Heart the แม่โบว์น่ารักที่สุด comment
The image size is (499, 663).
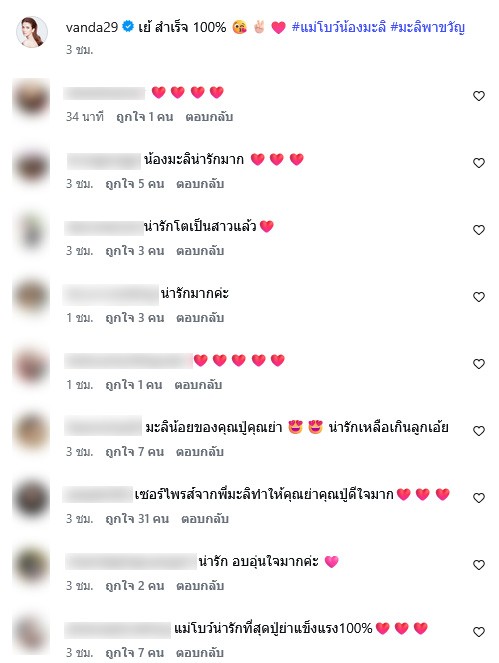tap(478, 632)
